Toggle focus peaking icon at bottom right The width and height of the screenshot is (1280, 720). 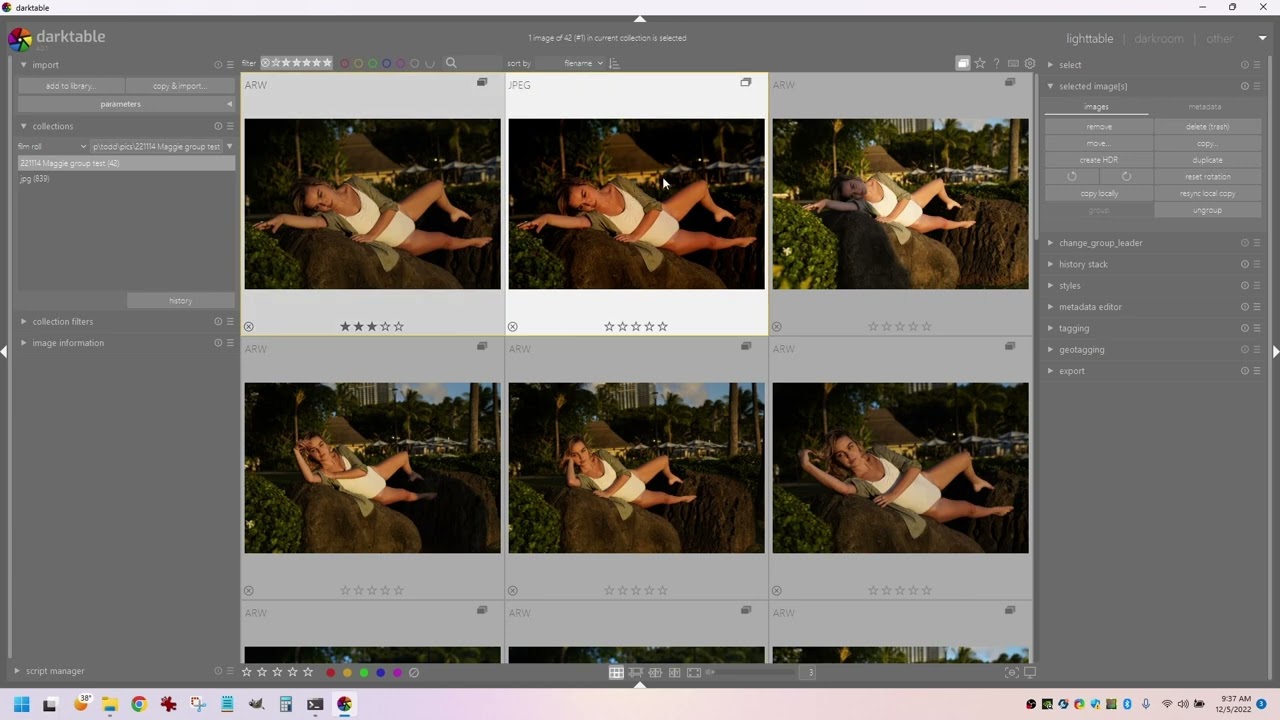1012,672
